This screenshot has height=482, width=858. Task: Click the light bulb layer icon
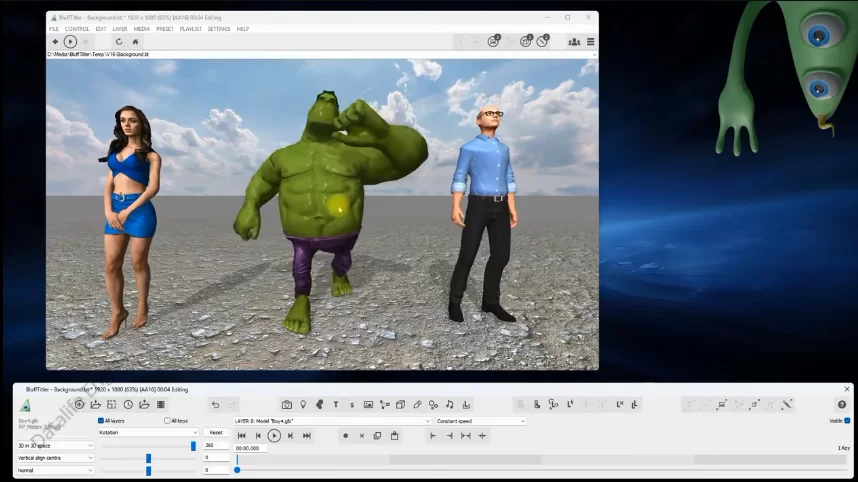click(303, 405)
